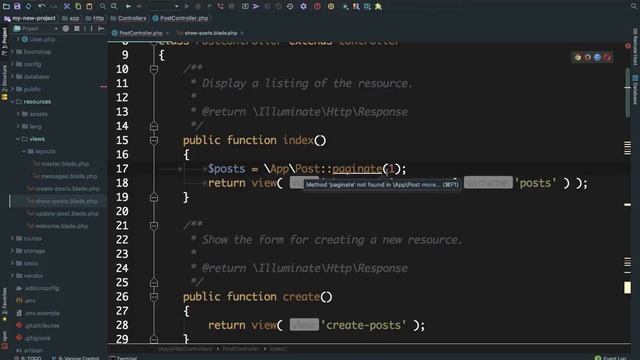Expand the public folder
Viewport: 640px width, 360px height.
tap(13, 89)
